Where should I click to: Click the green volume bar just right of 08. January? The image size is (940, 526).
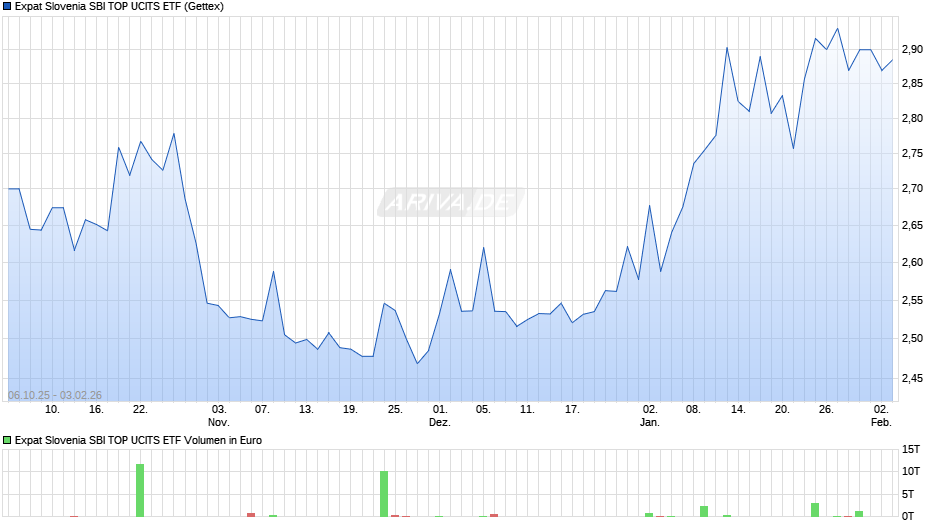pos(704,511)
